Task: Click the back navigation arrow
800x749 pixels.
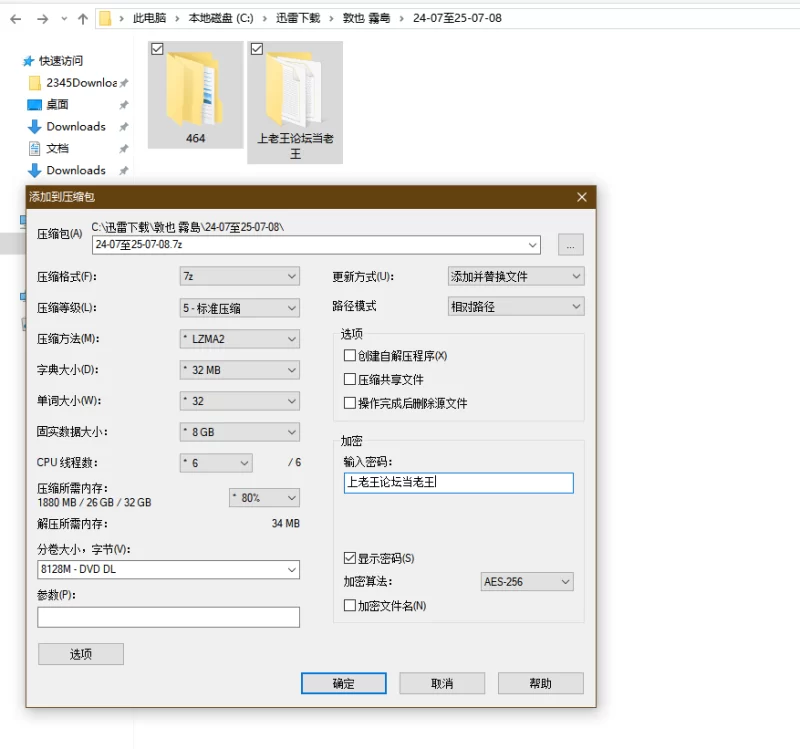Action: [15, 18]
